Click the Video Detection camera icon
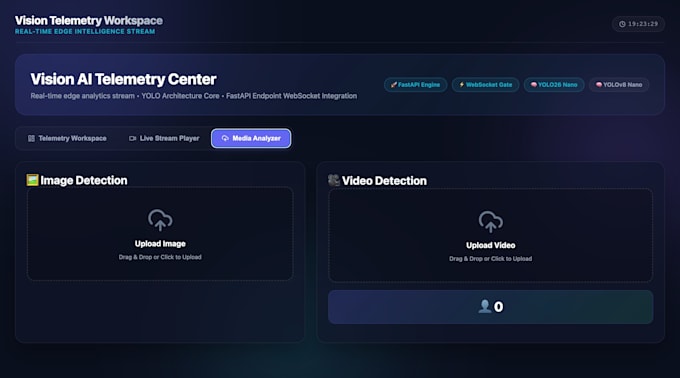The width and height of the screenshot is (680, 378). tap(333, 180)
